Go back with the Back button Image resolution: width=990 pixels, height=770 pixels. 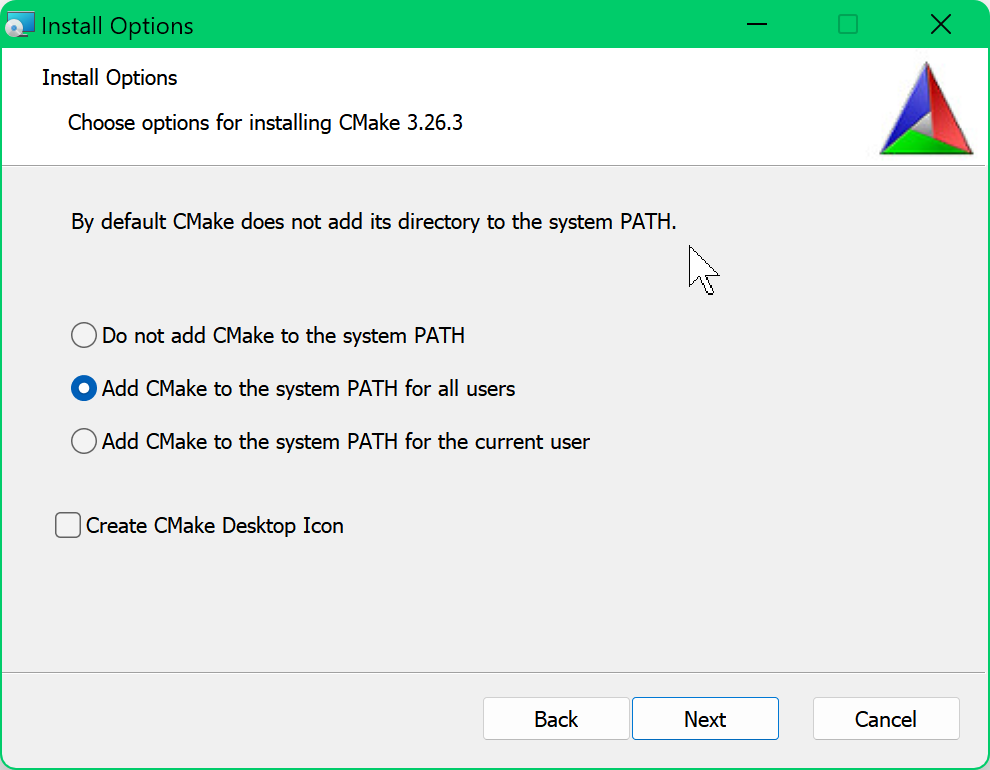[x=556, y=719]
